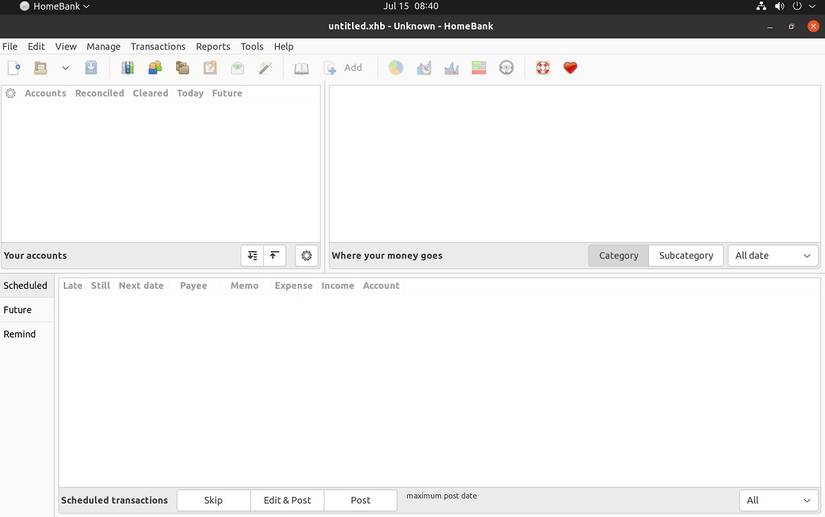
Task: Open the Transactions menu
Action: 158,46
